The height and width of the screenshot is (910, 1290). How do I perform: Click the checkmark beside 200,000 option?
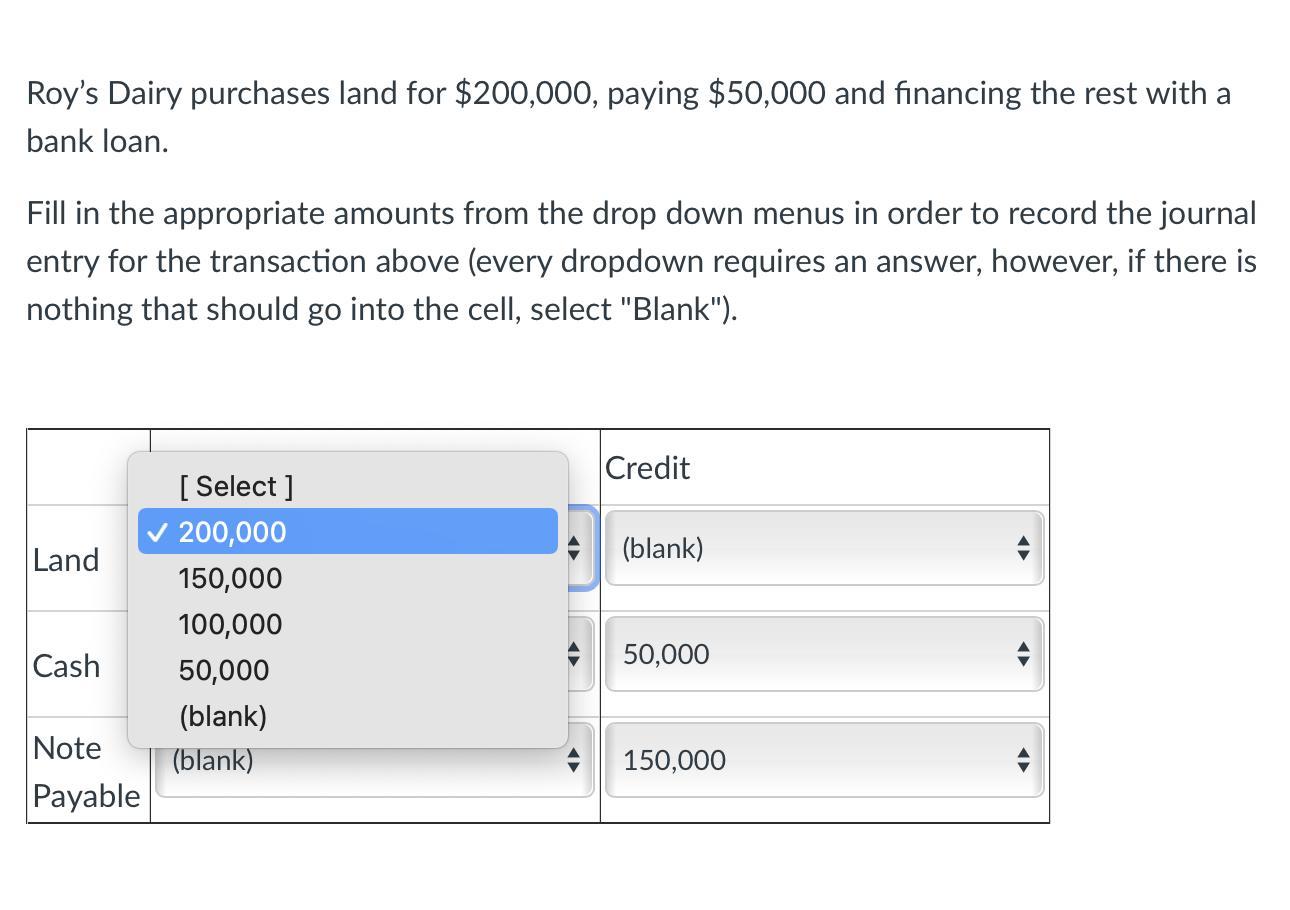(155, 532)
